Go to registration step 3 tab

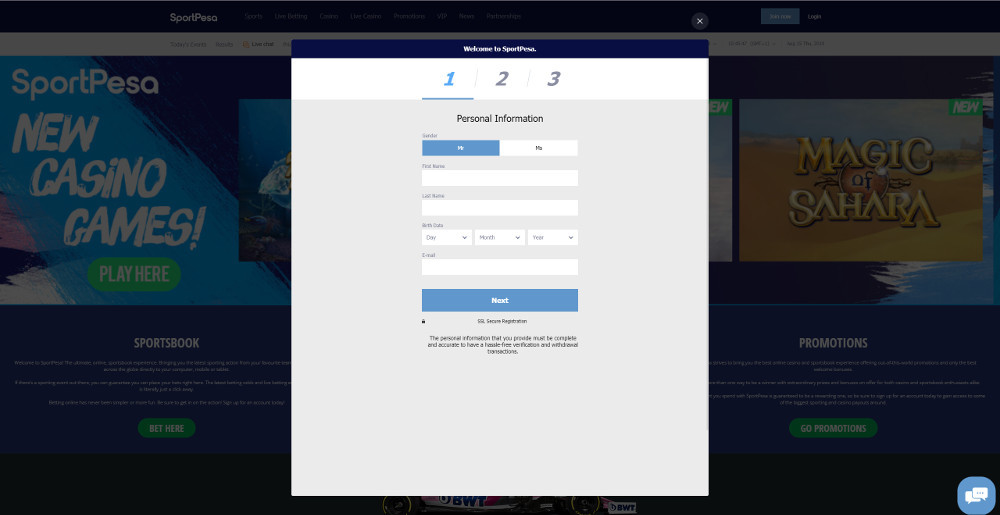553,79
